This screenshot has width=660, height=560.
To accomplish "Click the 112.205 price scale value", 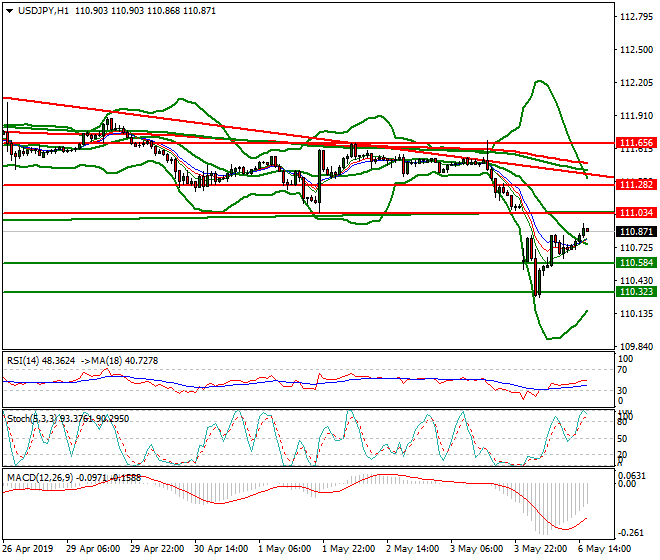I will tap(636, 83).
